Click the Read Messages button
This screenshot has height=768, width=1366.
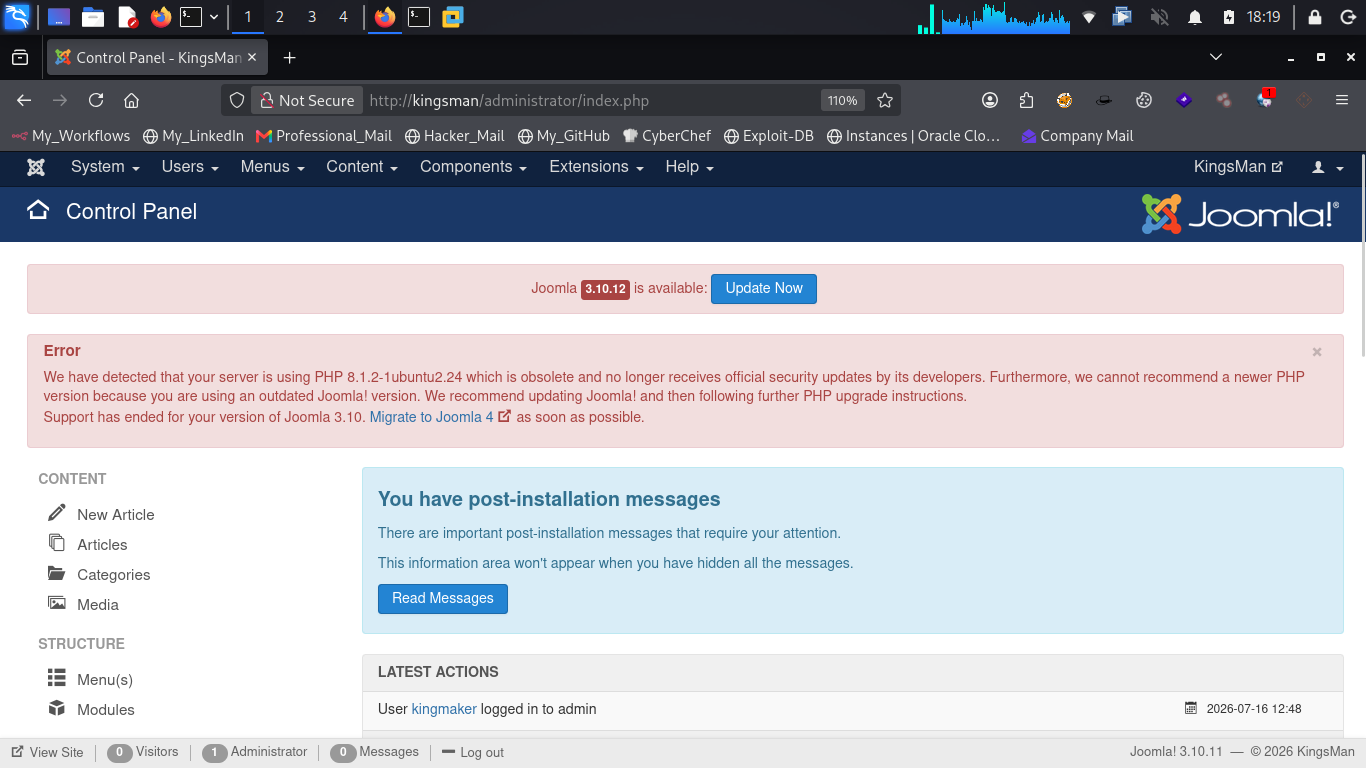point(443,598)
